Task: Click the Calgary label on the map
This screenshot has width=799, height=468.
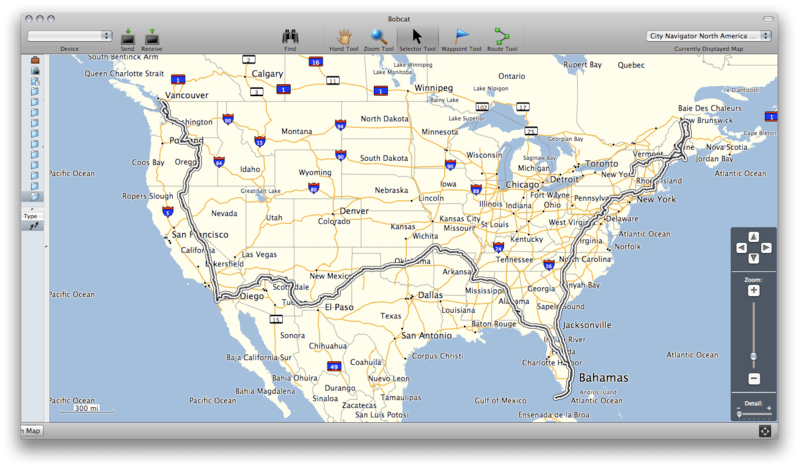Action: (267, 74)
